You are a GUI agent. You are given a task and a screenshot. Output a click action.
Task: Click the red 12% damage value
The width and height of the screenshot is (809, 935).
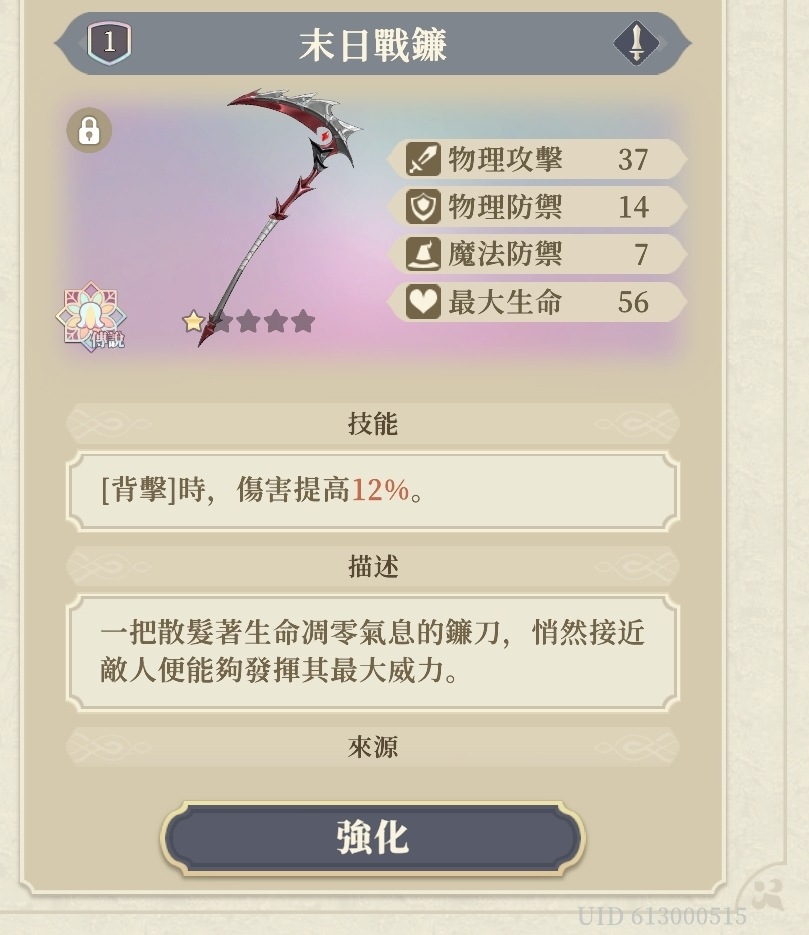(380, 490)
